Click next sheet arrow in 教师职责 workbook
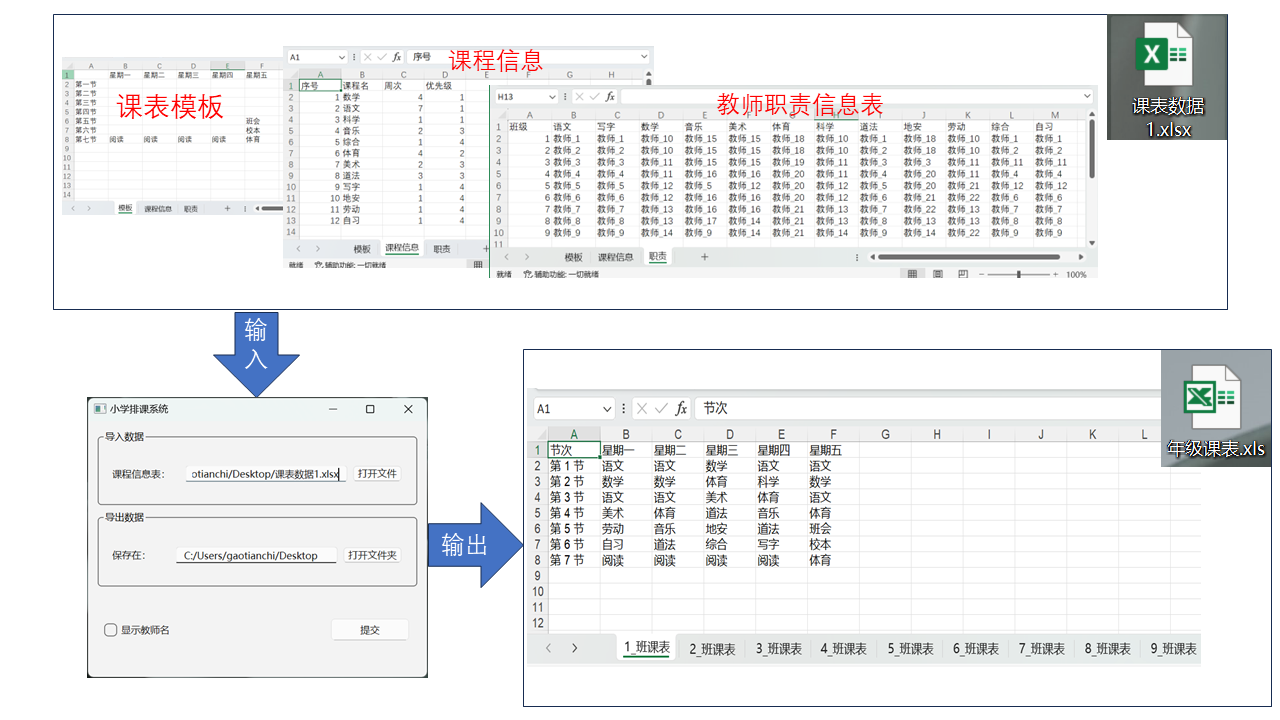1280x720 pixels. (527, 257)
